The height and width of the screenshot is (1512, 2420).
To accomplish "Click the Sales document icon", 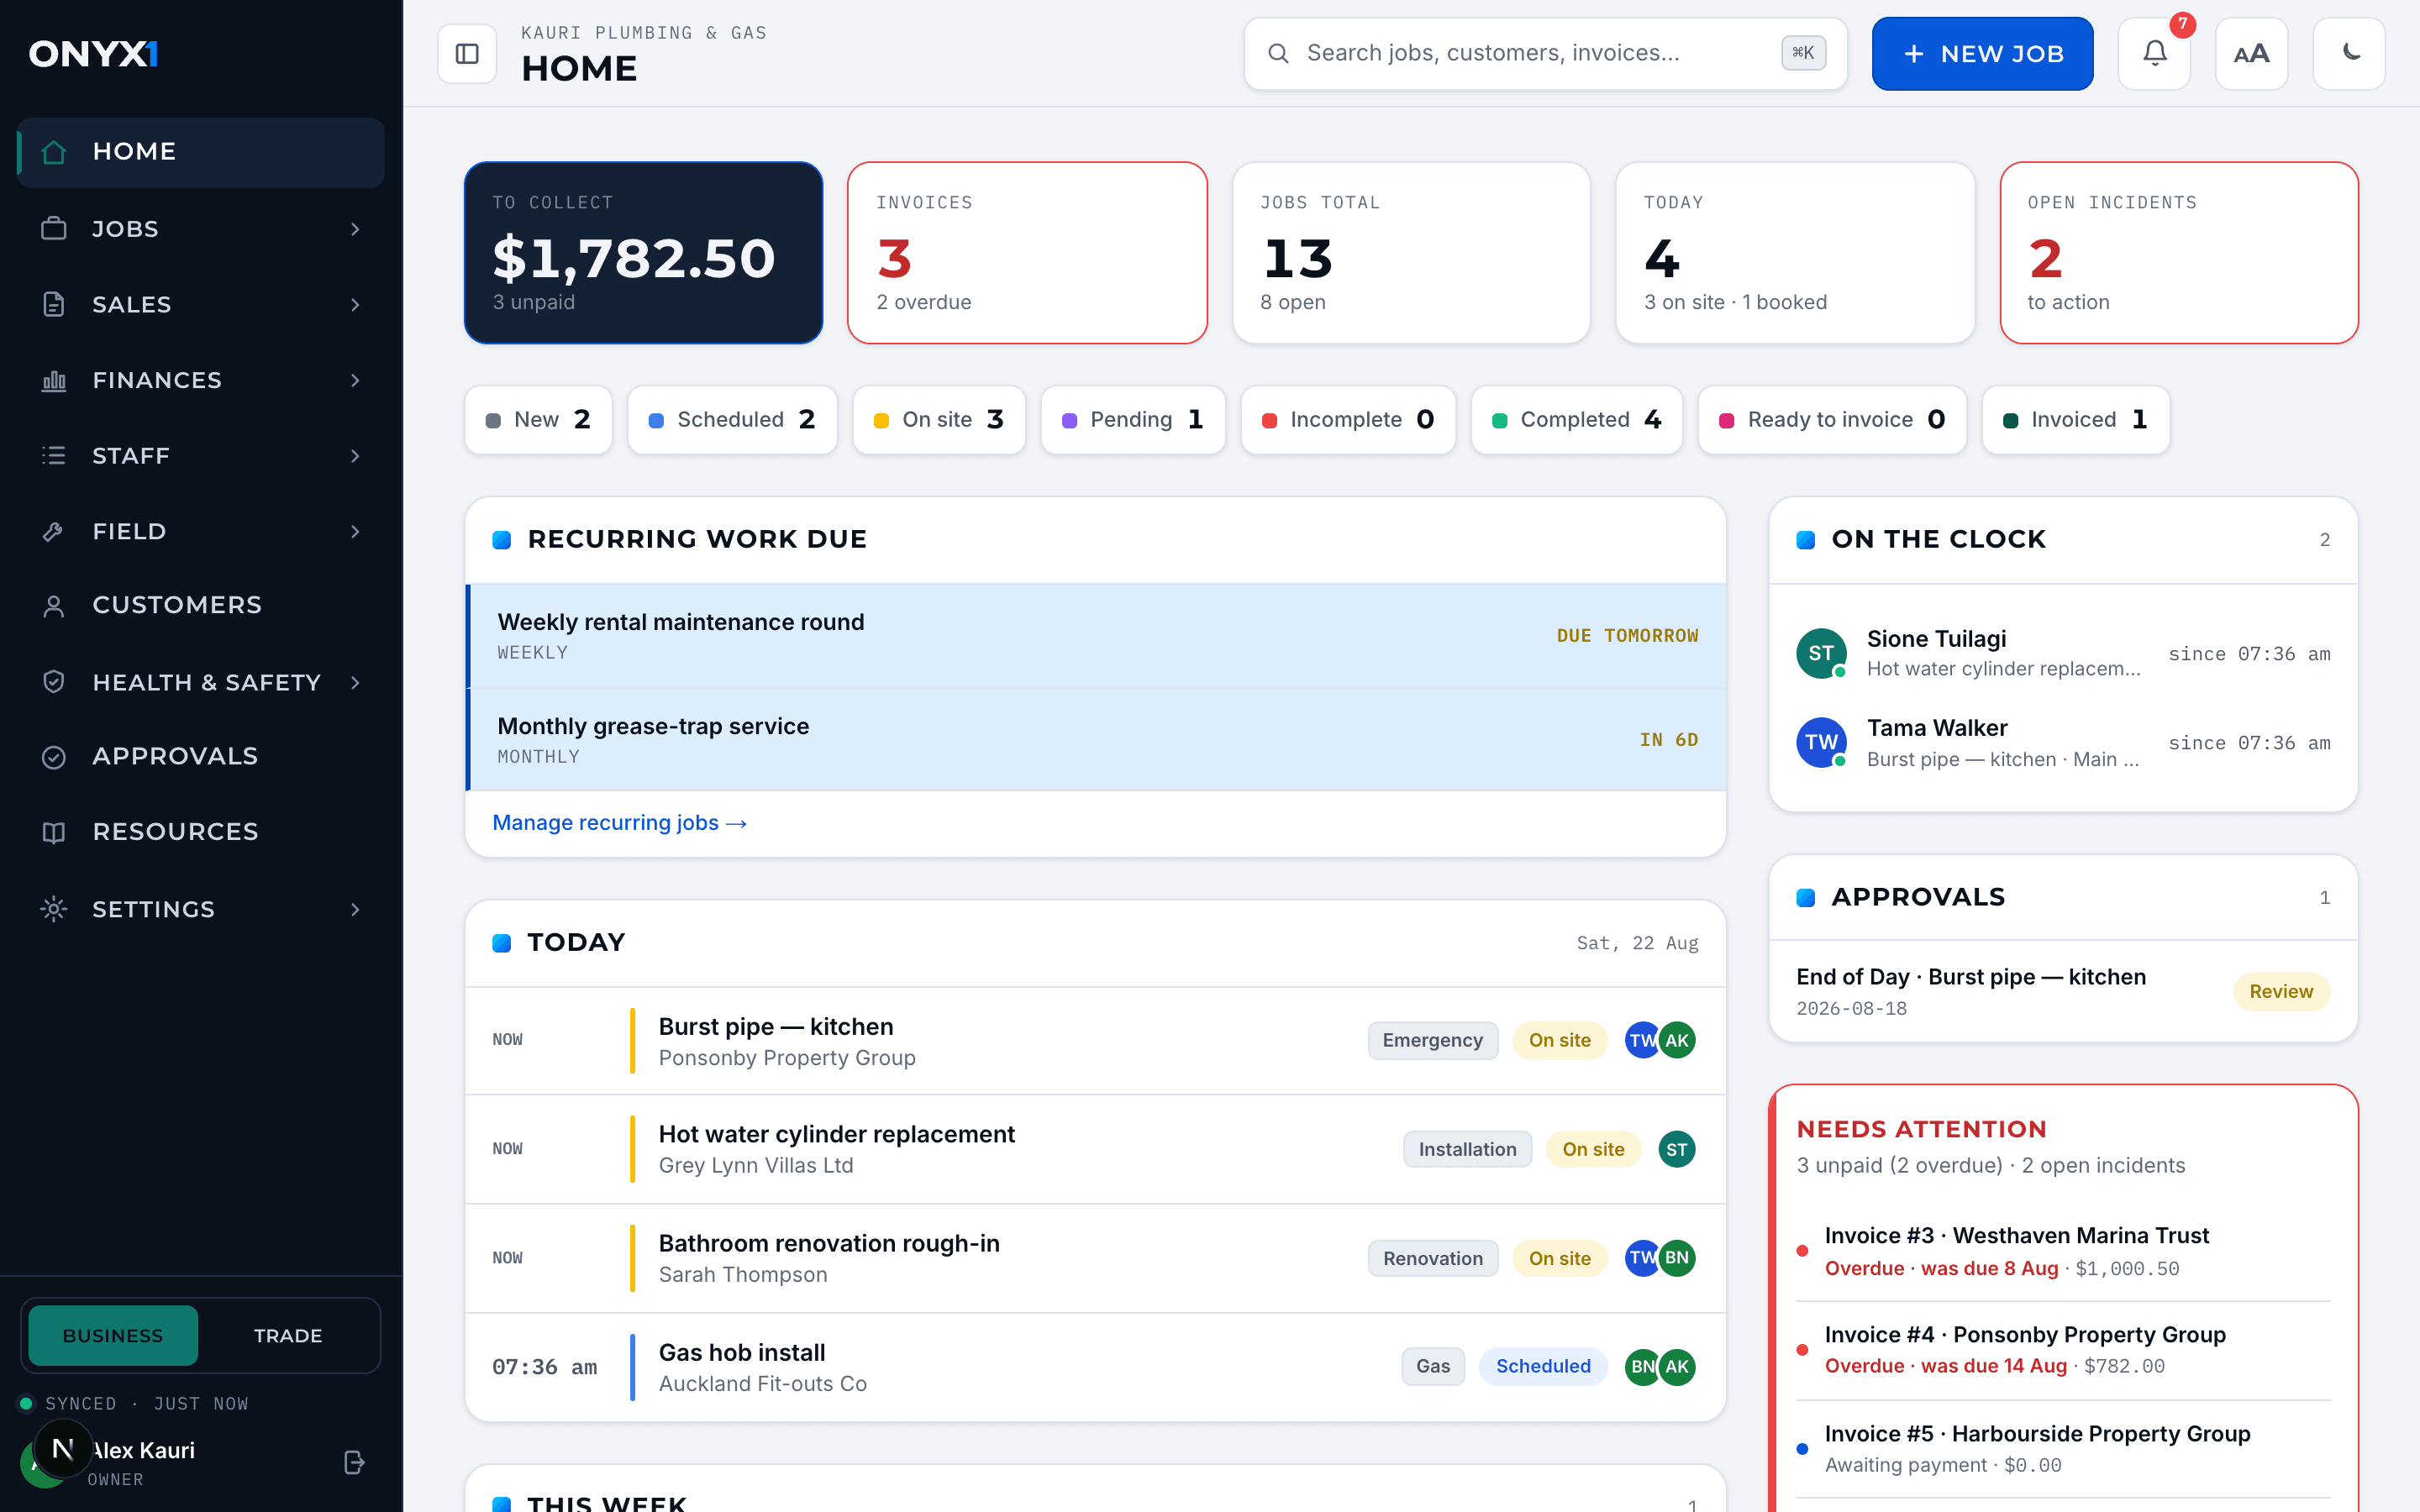I will pos(54,304).
